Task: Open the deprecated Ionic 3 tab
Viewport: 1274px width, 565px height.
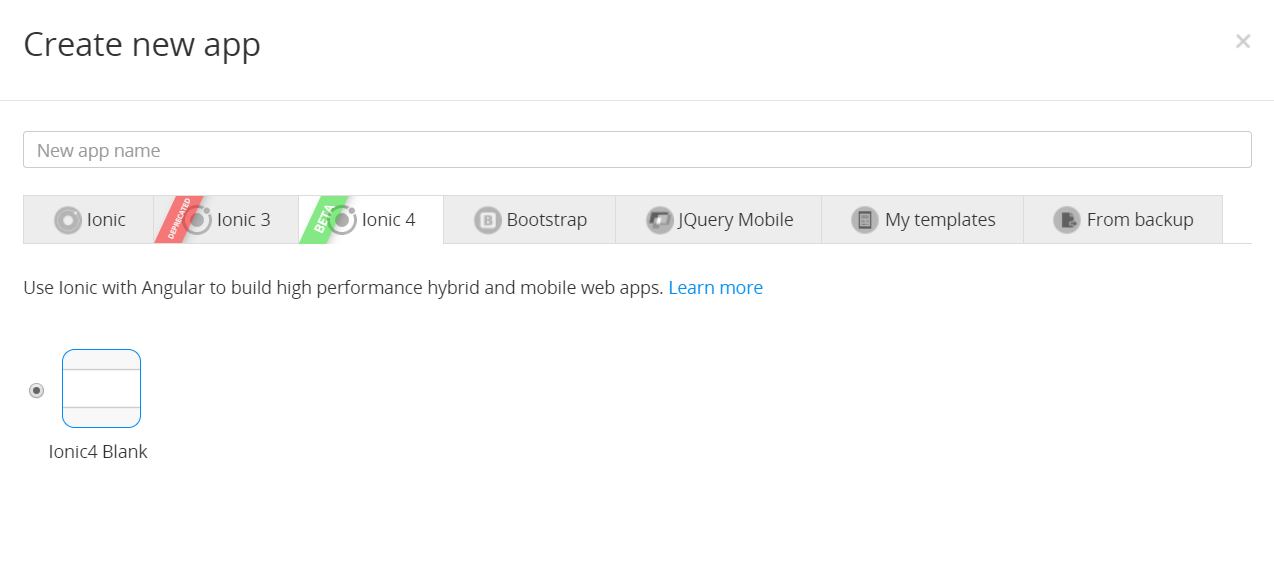Action: 226,220
